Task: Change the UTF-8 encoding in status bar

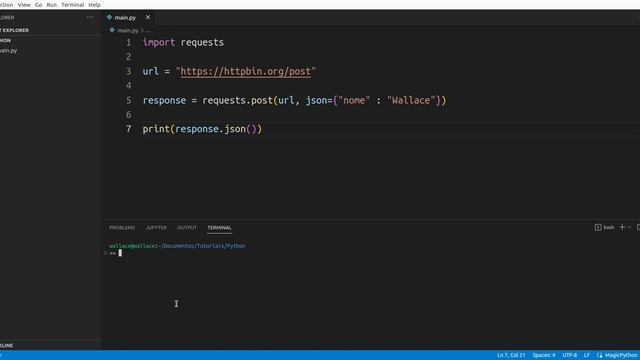Action: pos(569,355)
